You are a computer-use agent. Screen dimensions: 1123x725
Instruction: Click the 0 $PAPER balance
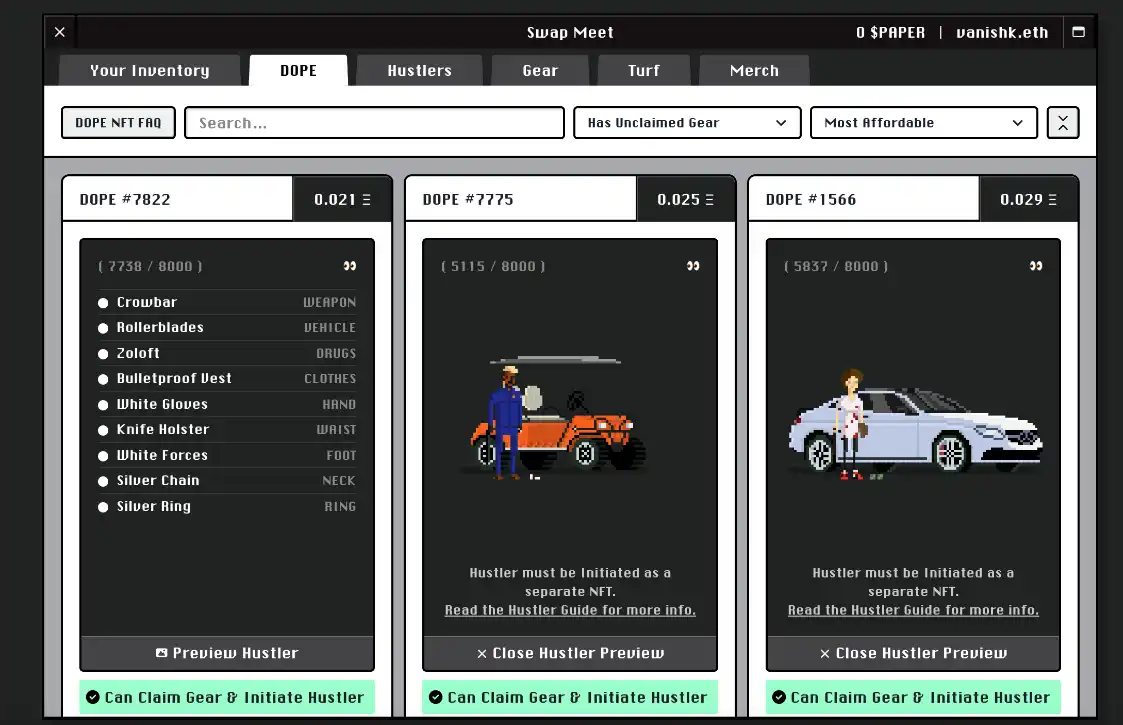coord(890,32)
